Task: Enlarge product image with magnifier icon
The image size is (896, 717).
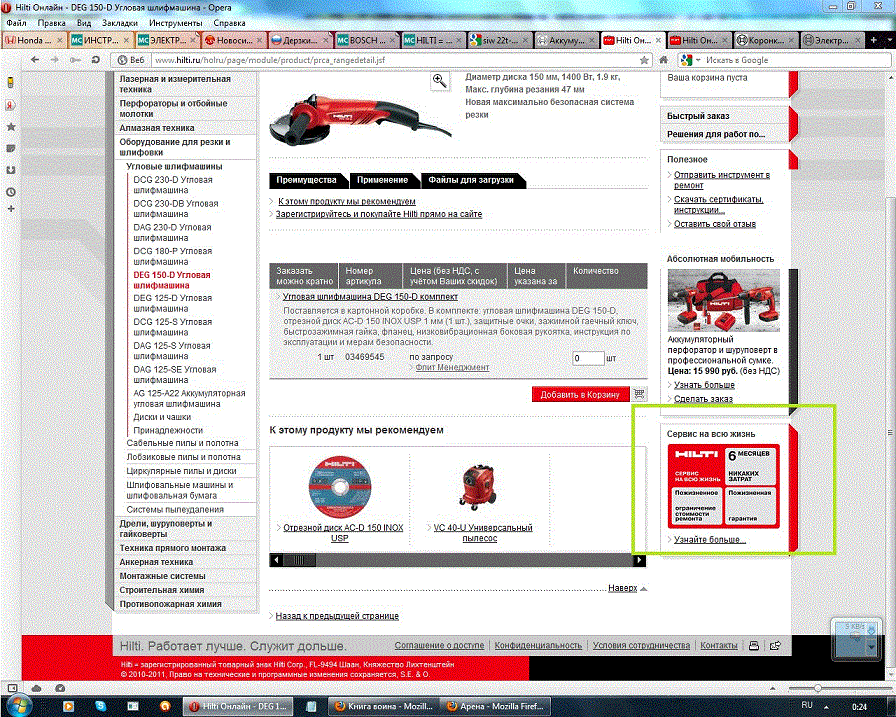Action: click(439, 81)
